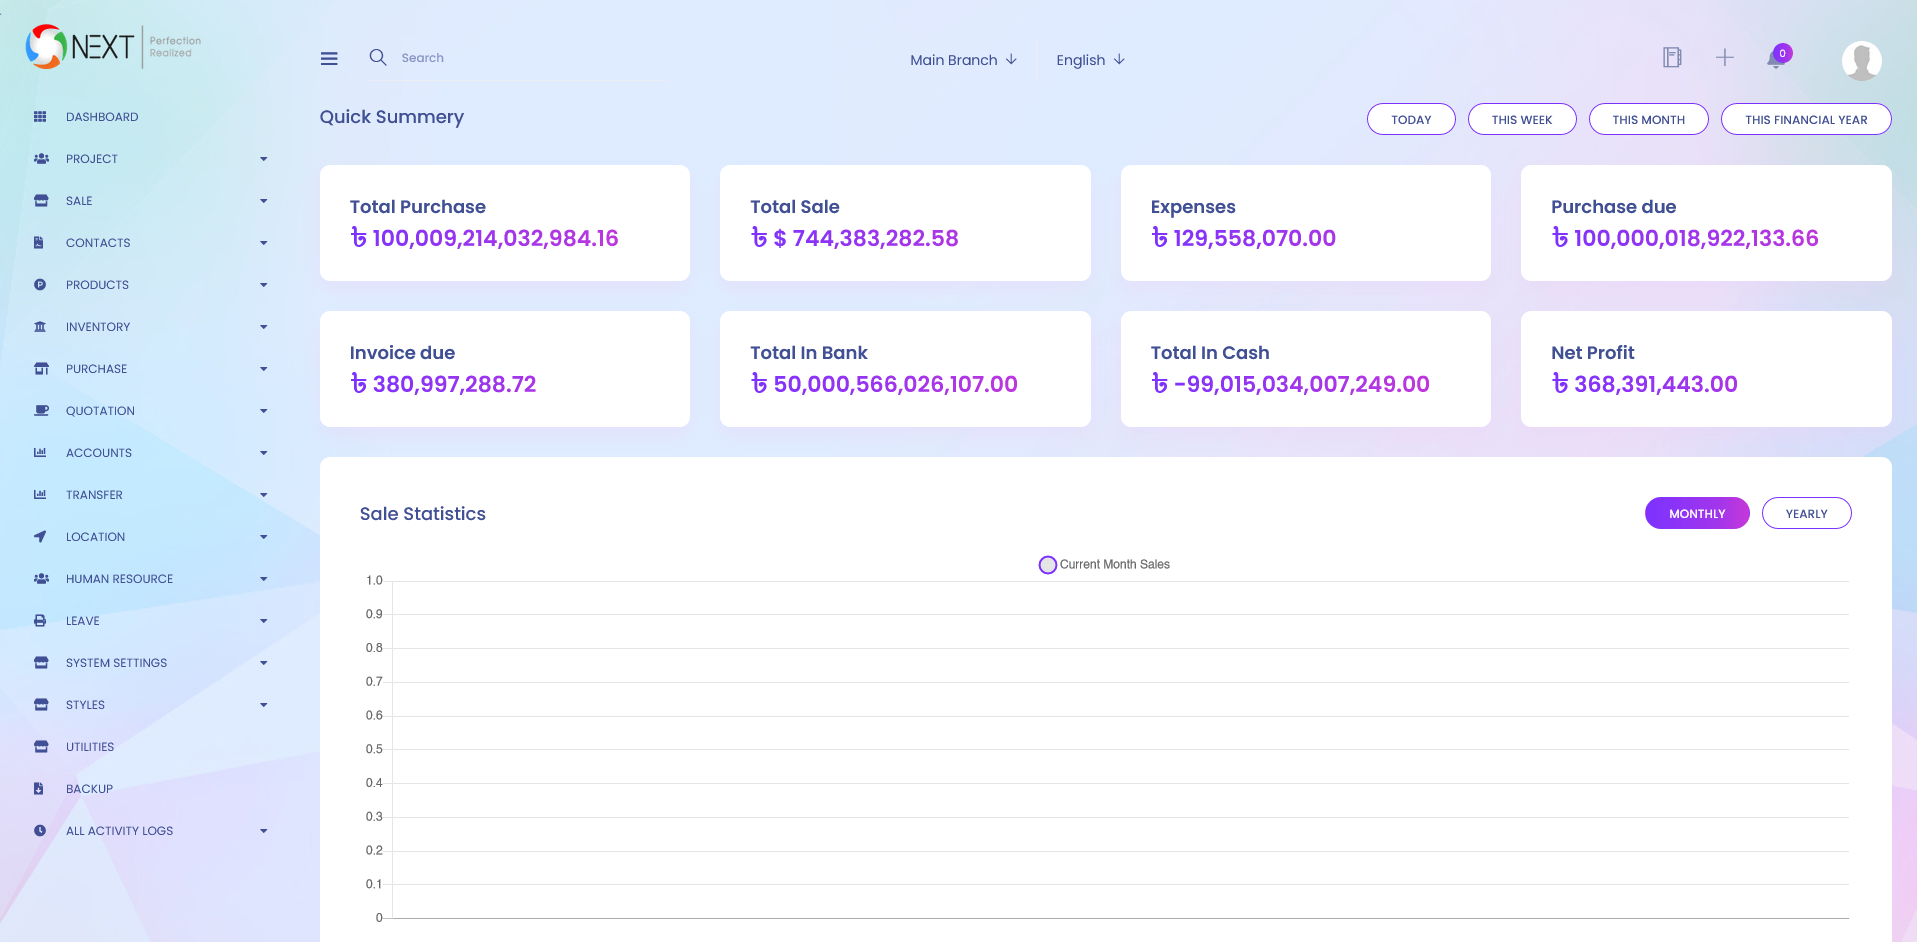Screen dimensions: 1917x942
Task: Click the NEXT logo in sidebar
Action: 81,46
